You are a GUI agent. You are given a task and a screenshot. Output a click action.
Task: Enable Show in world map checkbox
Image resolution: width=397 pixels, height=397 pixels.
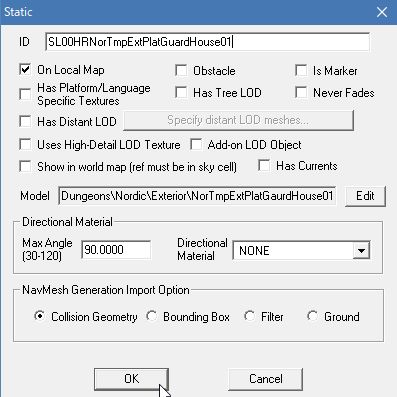point(25,166)
